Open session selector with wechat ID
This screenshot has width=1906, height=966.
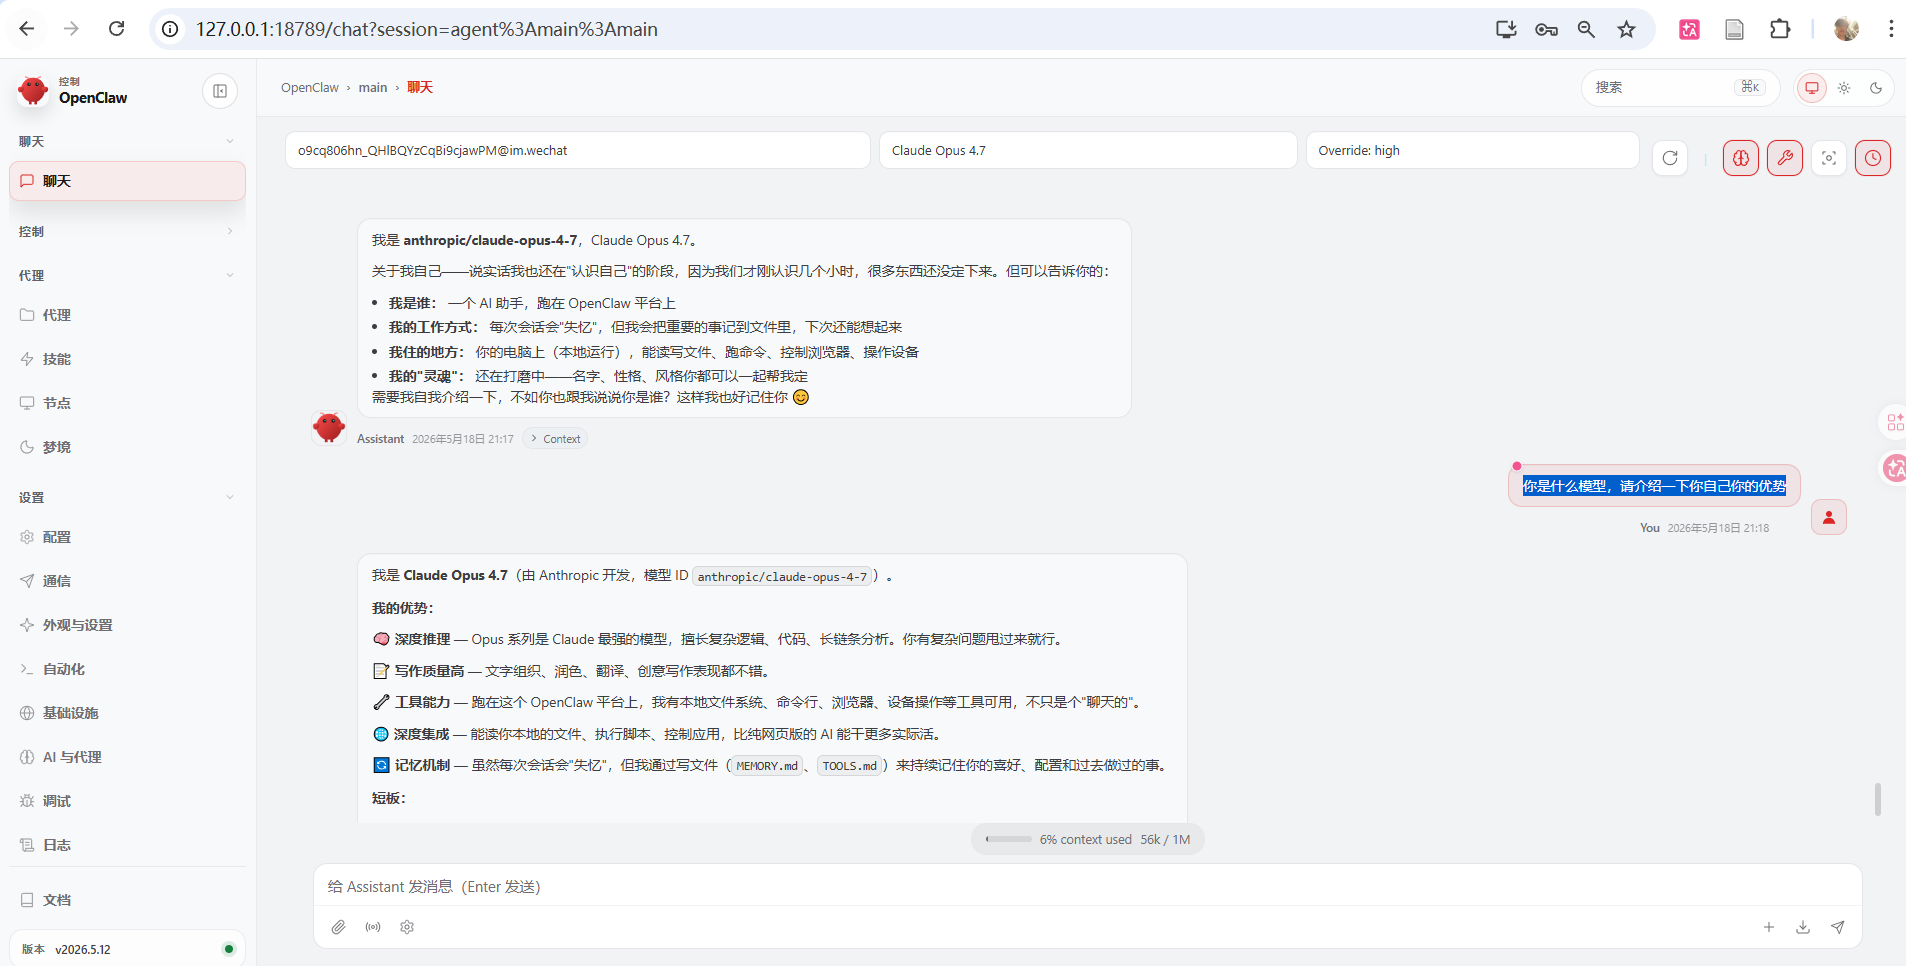[x=578, y=150]
